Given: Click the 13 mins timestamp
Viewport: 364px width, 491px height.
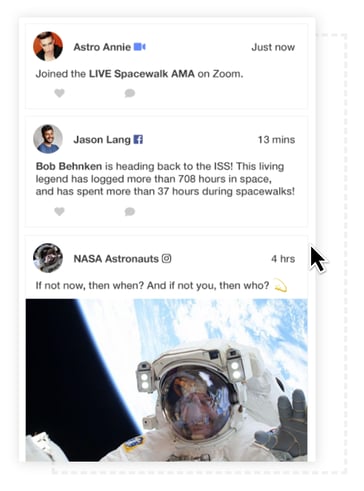Looking at the screenshot, I should tap(276, 140).
